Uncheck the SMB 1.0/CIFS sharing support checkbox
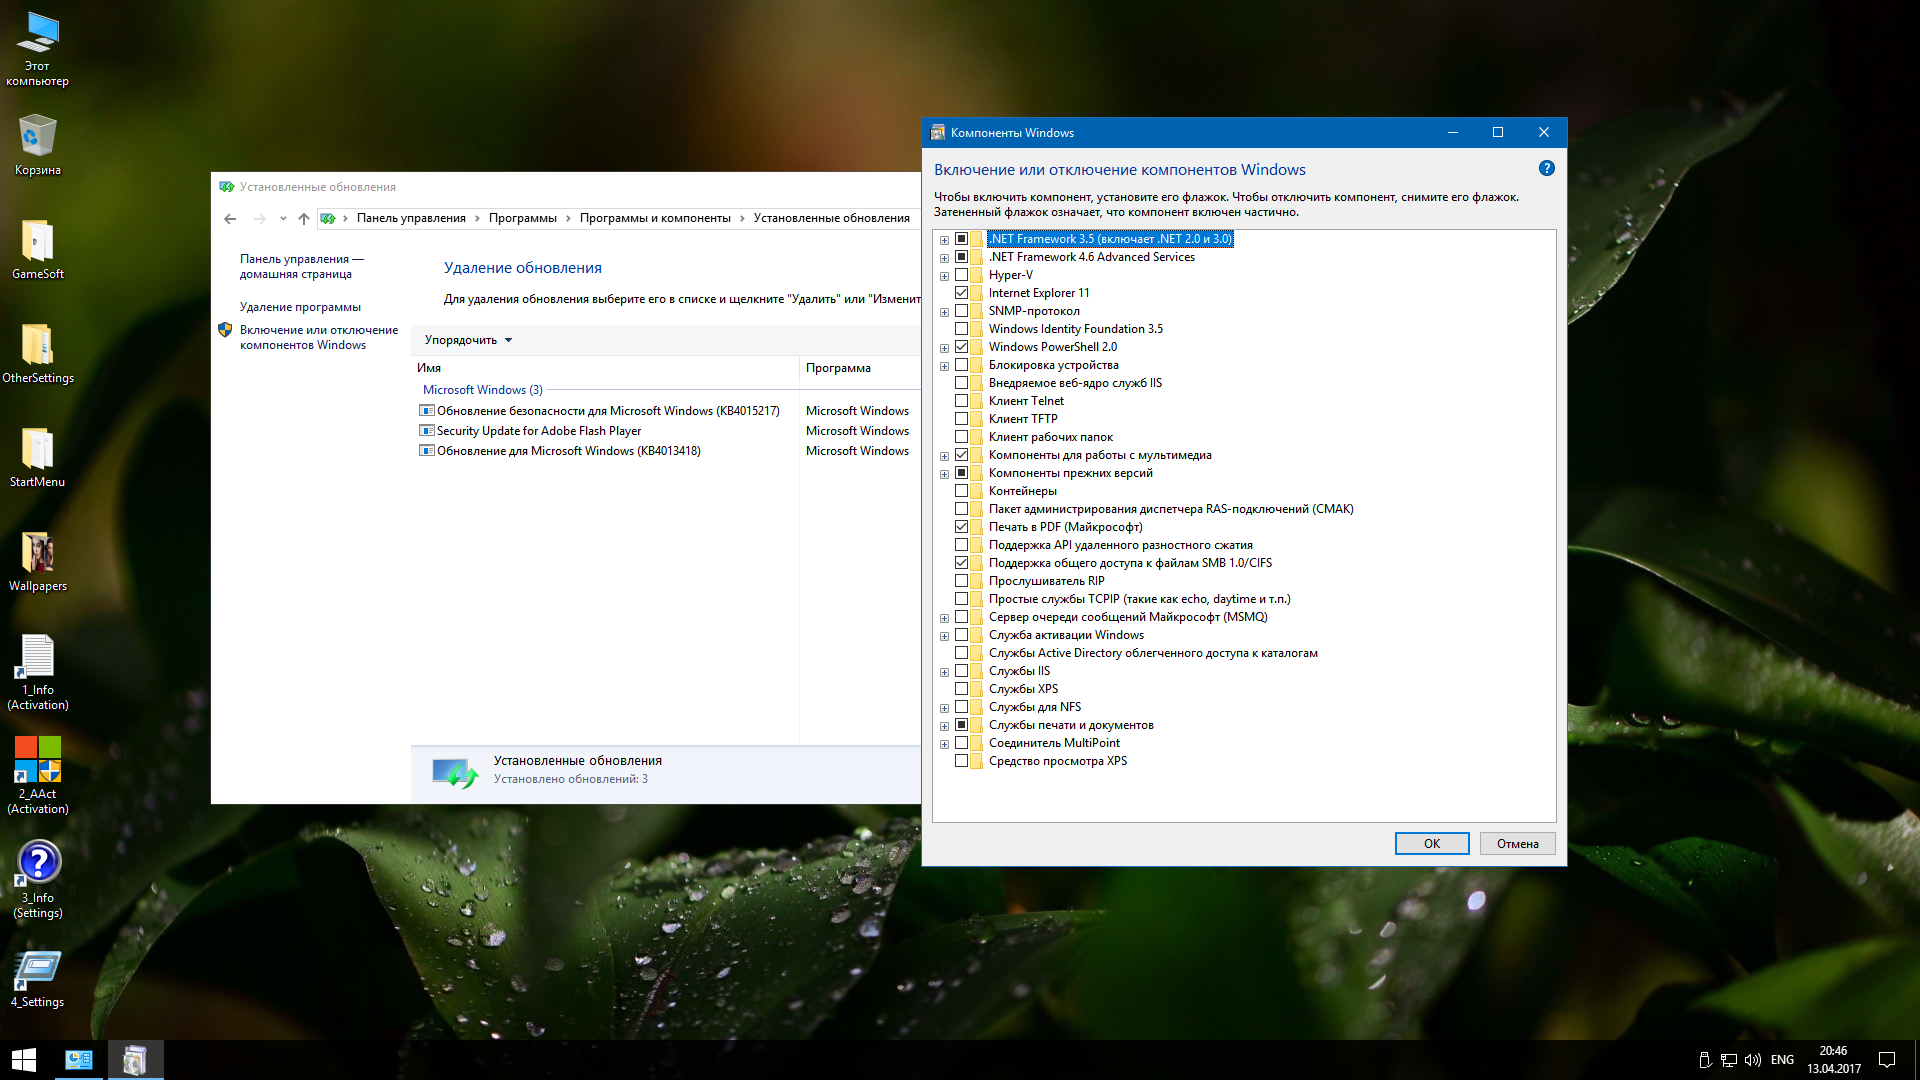The image size is (1920, 1080). [x=961, y=563]
